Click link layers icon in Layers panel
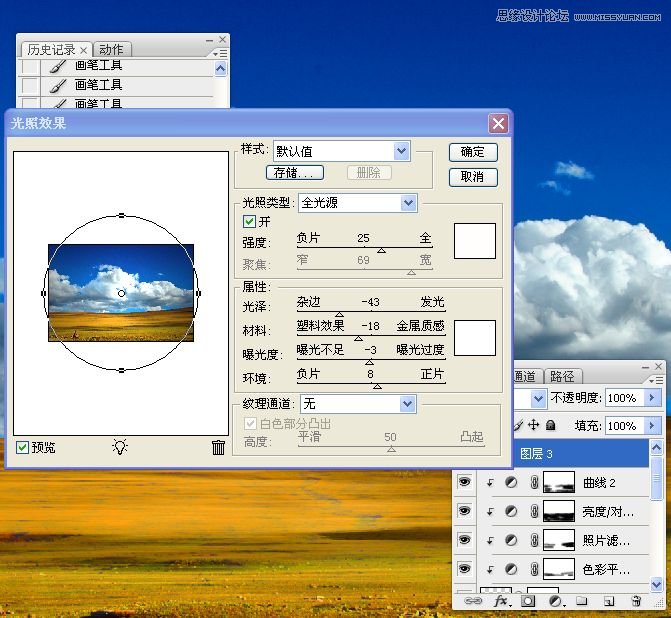This screenshot has height=618, width=671. 473,601
